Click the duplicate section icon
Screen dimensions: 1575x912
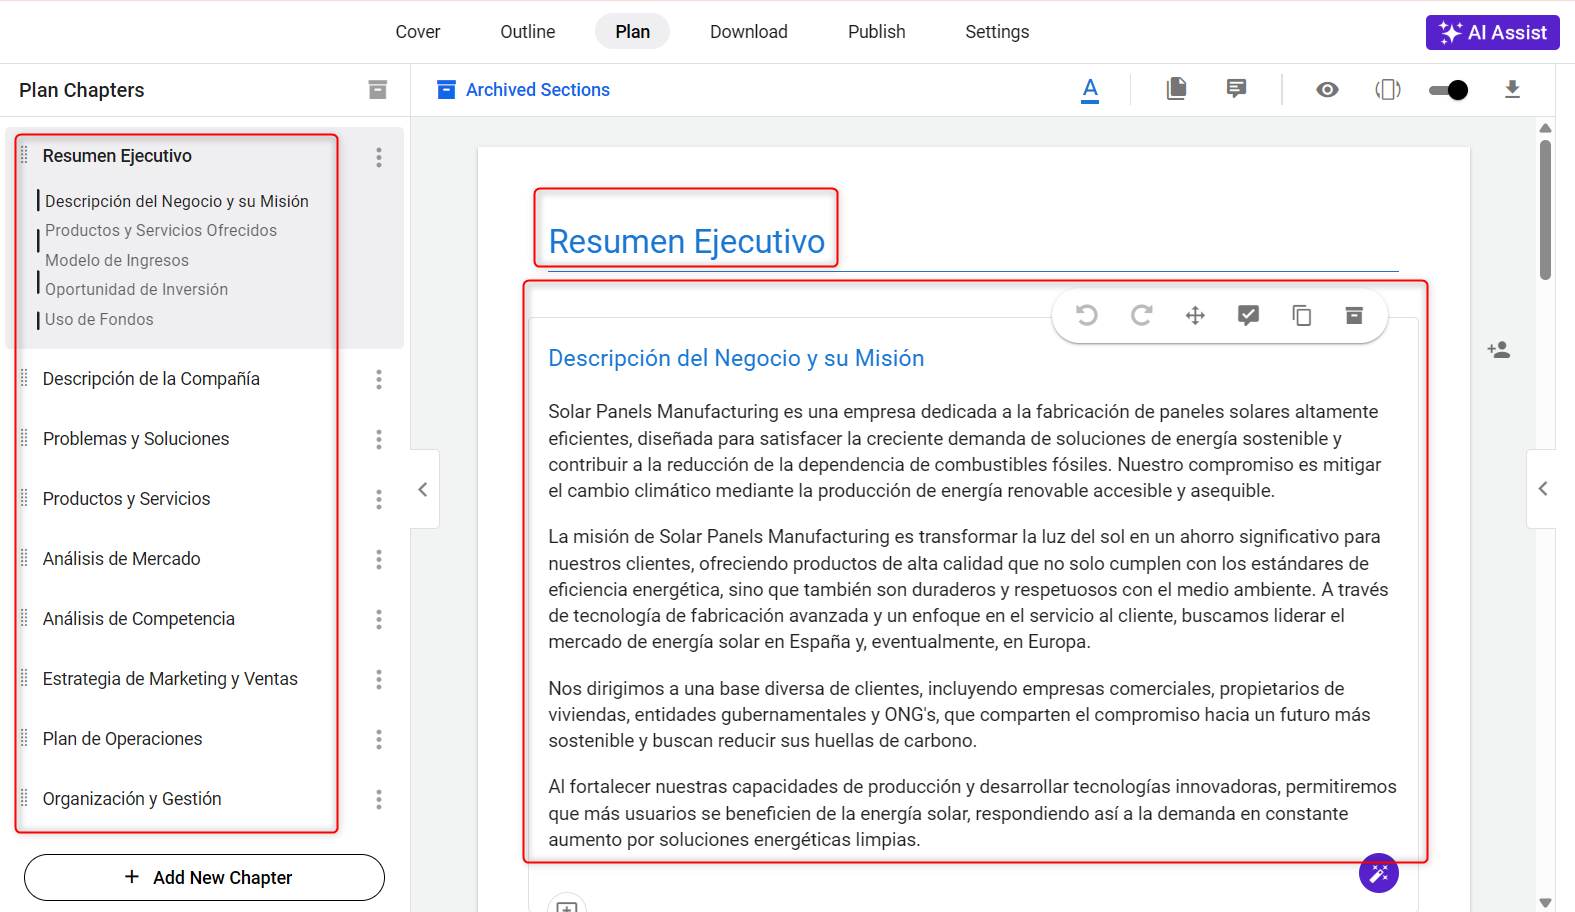[1302, 316]
